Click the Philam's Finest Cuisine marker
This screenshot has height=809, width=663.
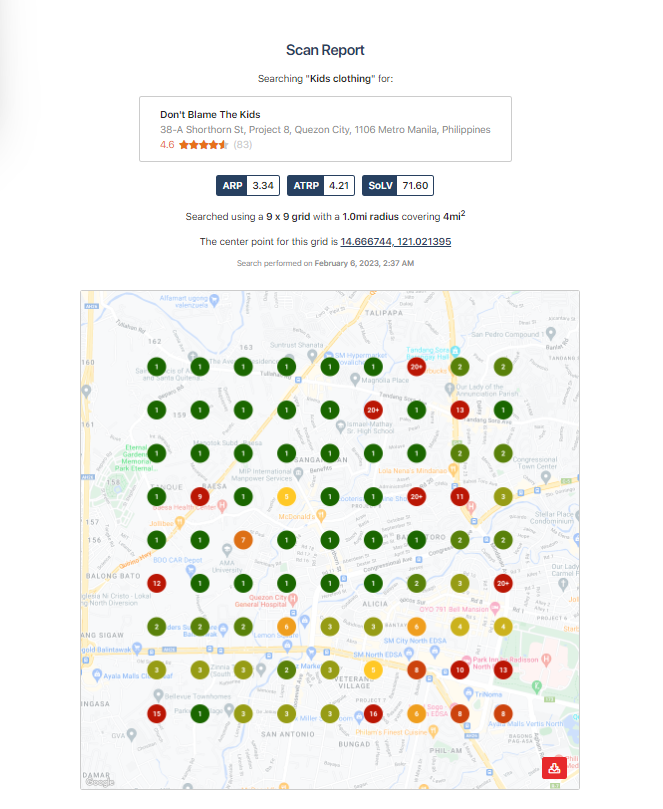coord(433,731)
